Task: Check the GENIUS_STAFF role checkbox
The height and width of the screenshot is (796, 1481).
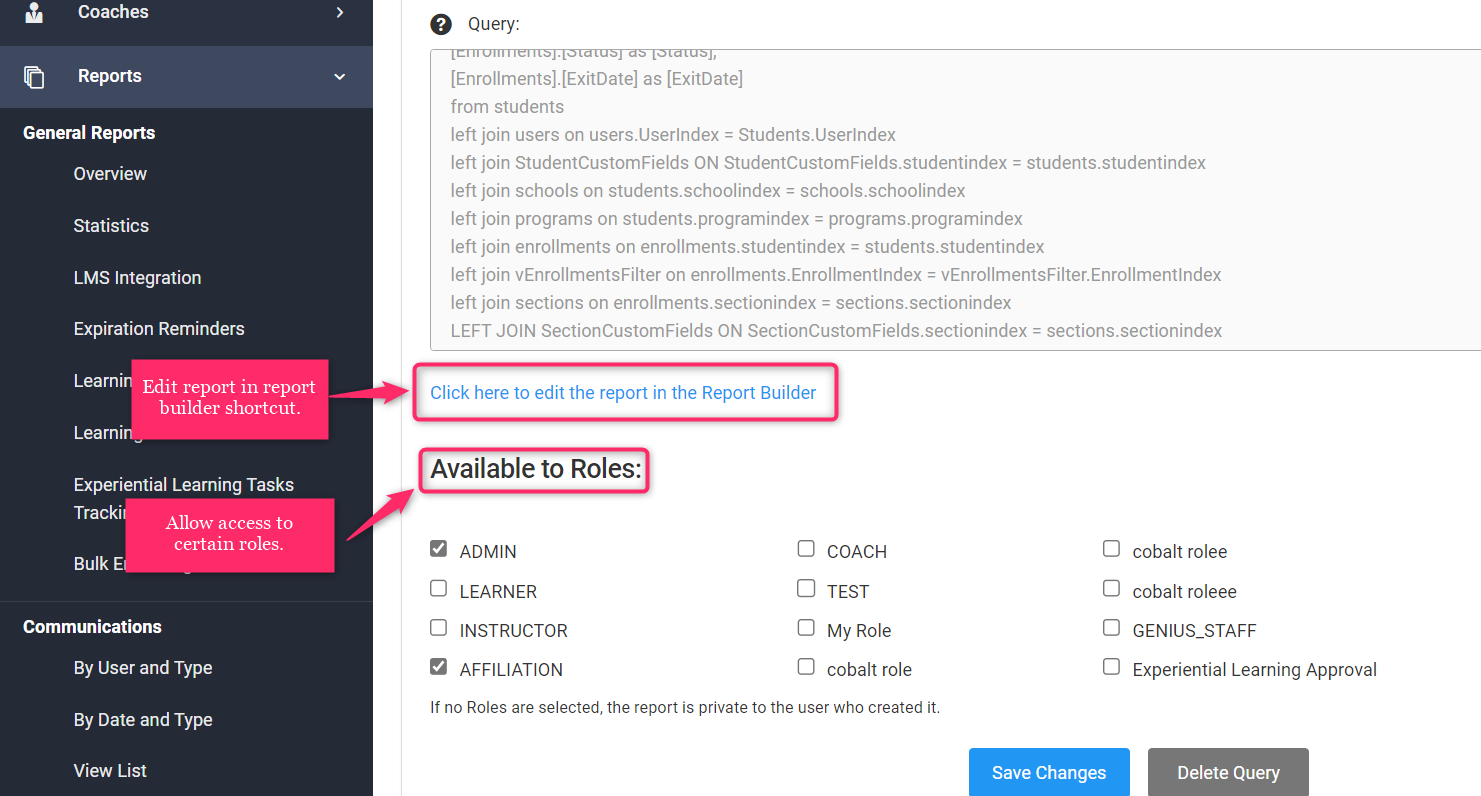Action: (x=1111, y=628)
